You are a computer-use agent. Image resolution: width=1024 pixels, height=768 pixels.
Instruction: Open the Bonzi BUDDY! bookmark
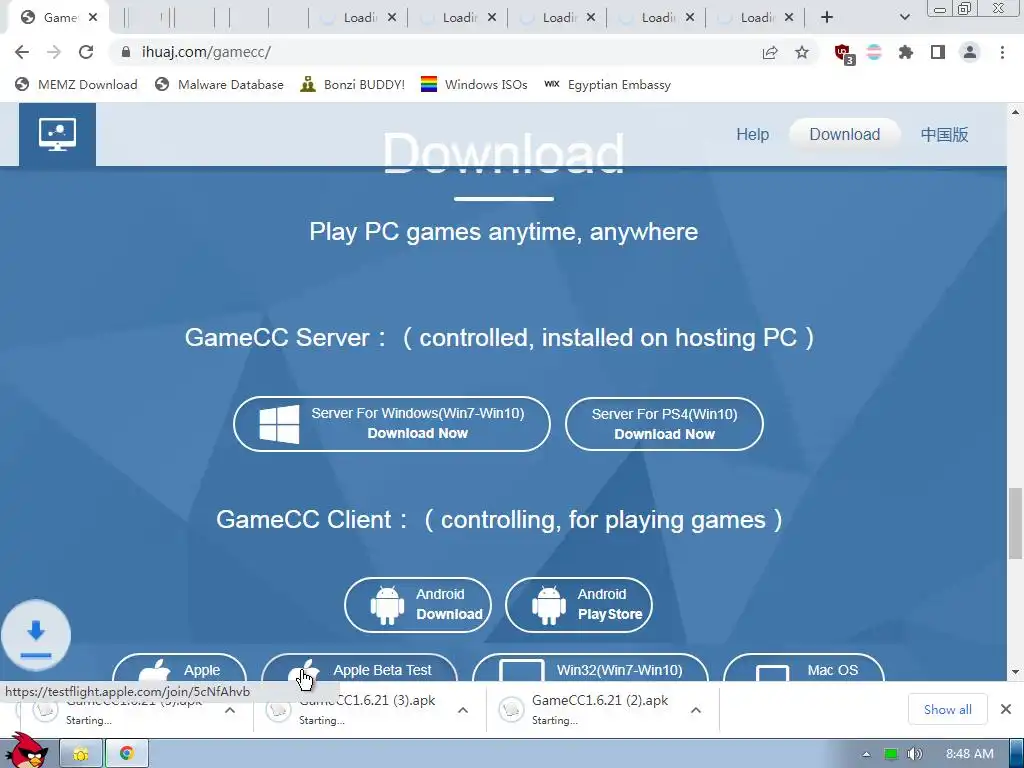(353, 84)
